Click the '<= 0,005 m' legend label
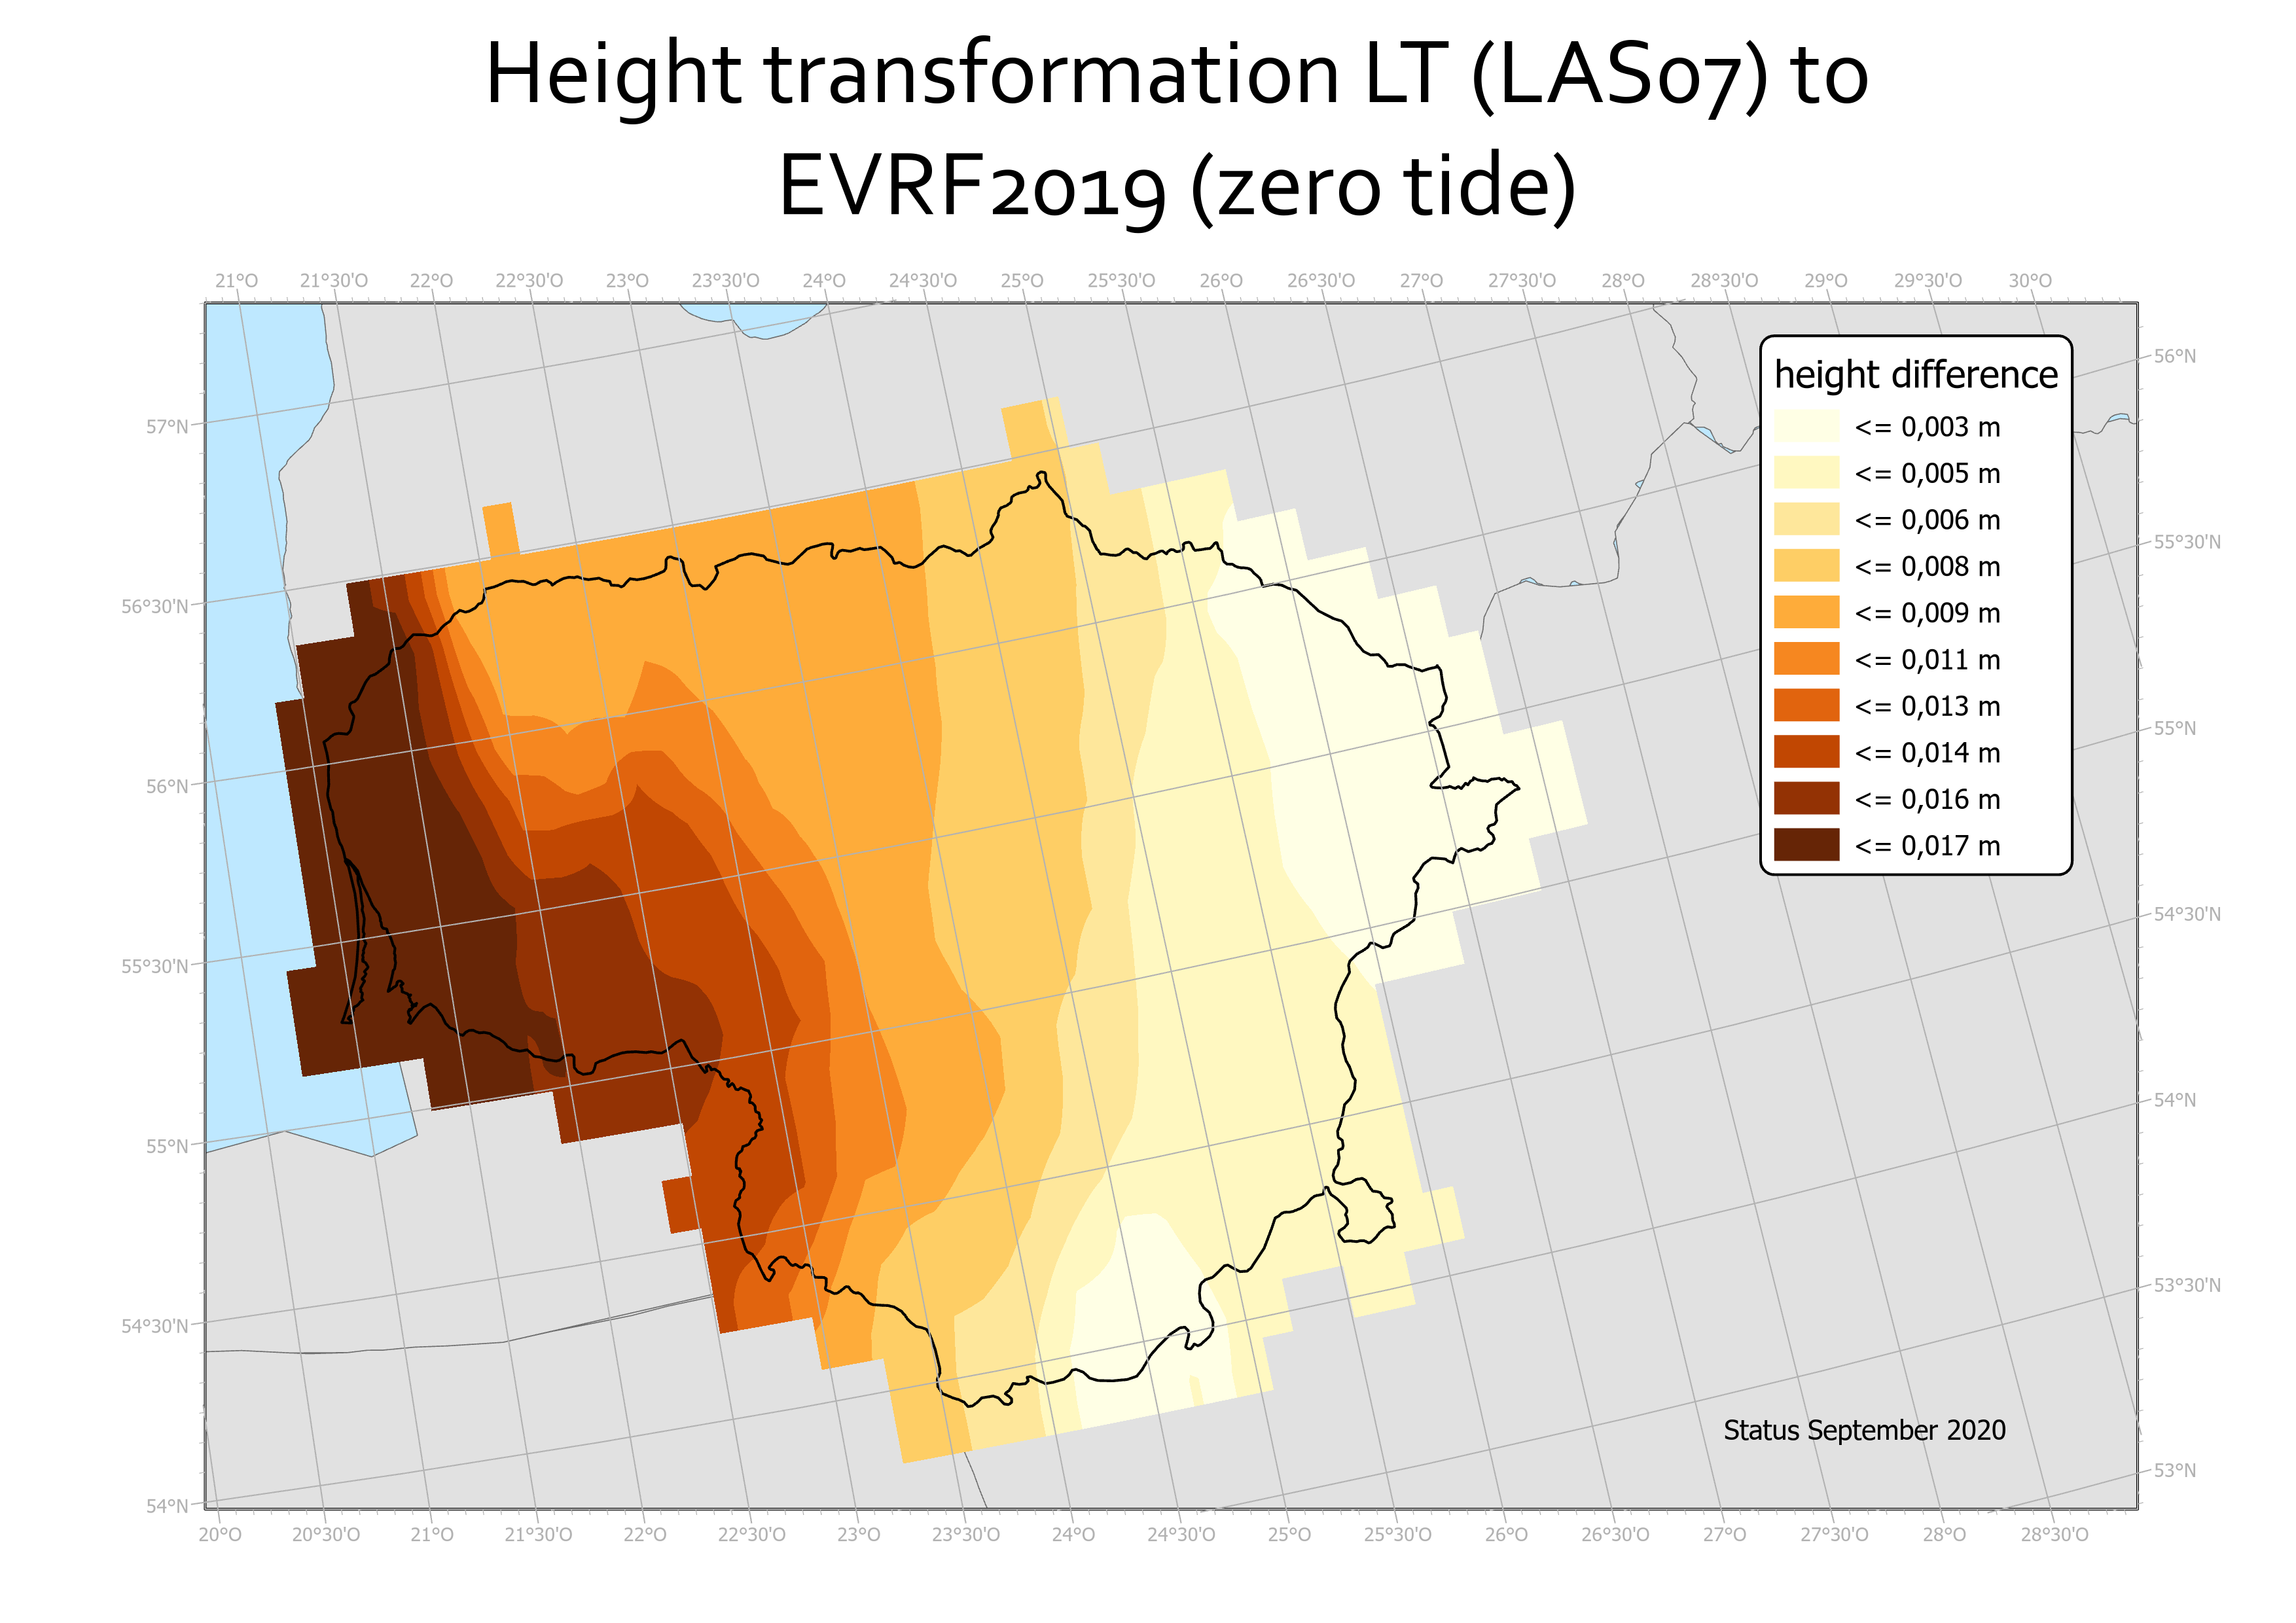Viewport: 2296px width, 1623px height. click(1927, 473)
